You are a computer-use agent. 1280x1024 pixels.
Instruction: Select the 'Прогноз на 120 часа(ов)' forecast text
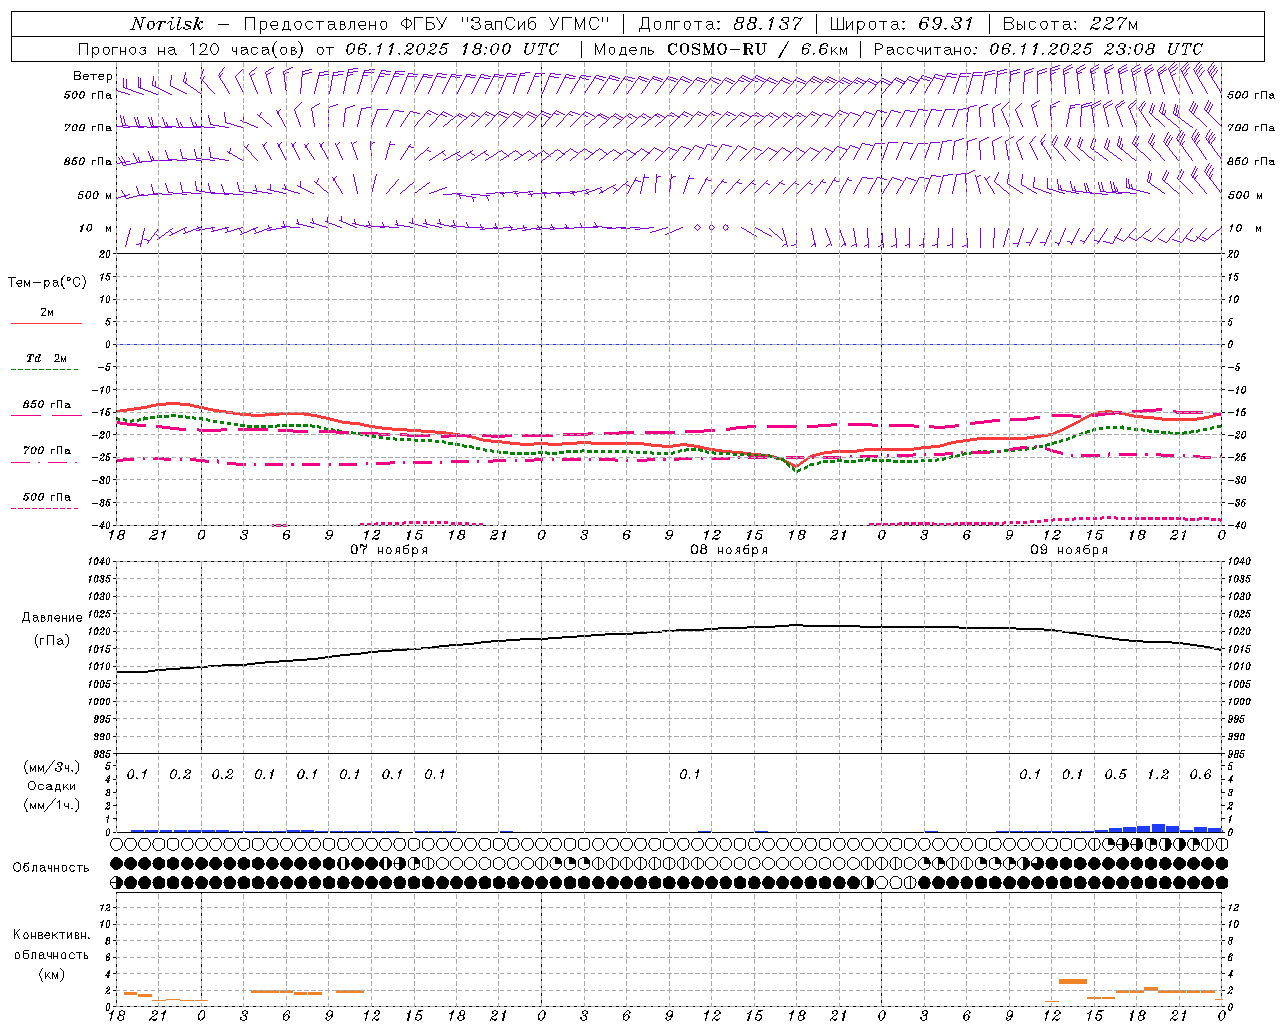[192, 49]
